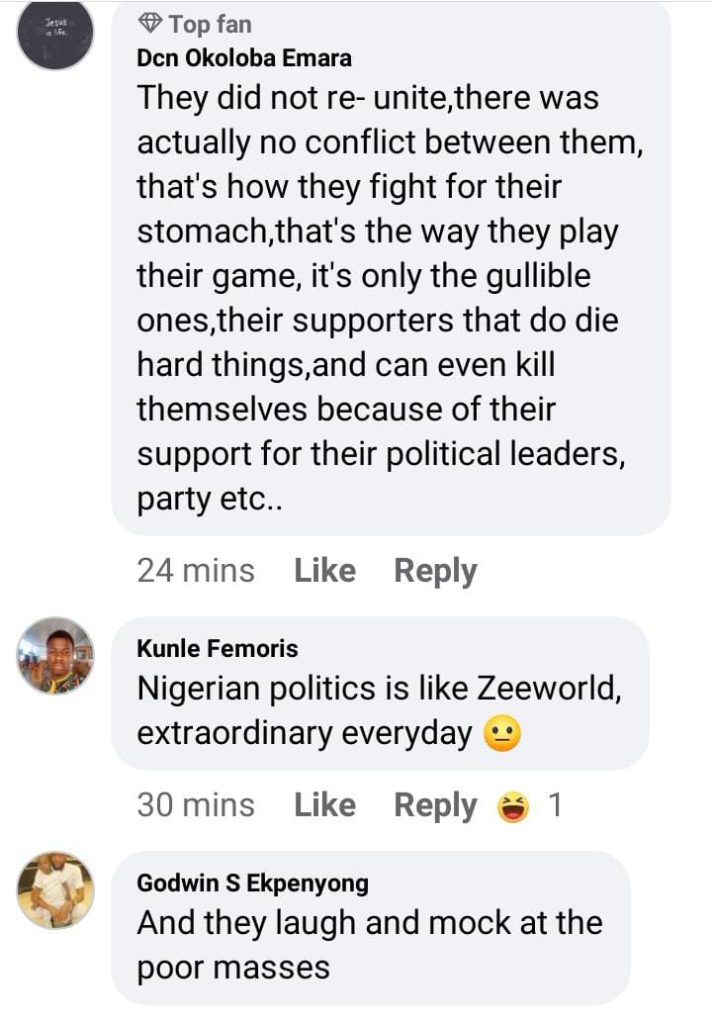Viewport: 712px width, 1024px height.
Task: Open Kunle Femoris's profile picture
Action: pos(56,655)
